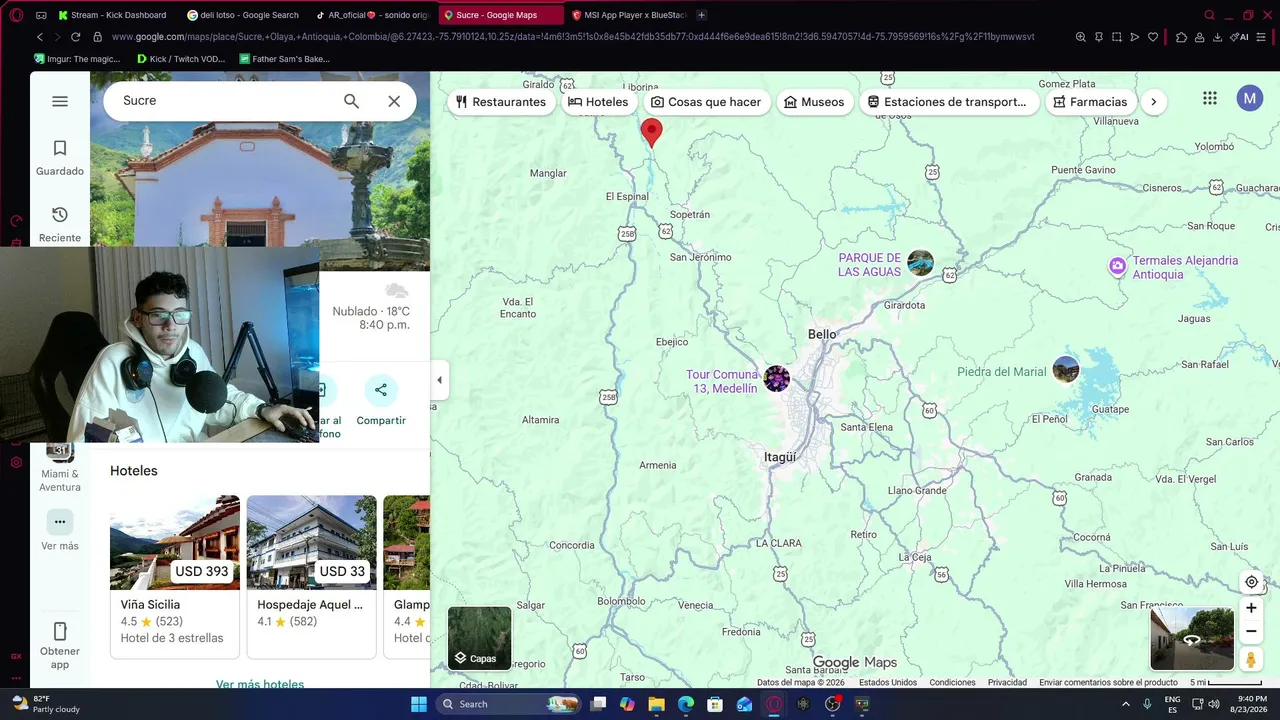Click Obtener app in the sidebar
The image size is (1280, 720).
(60, 645)
